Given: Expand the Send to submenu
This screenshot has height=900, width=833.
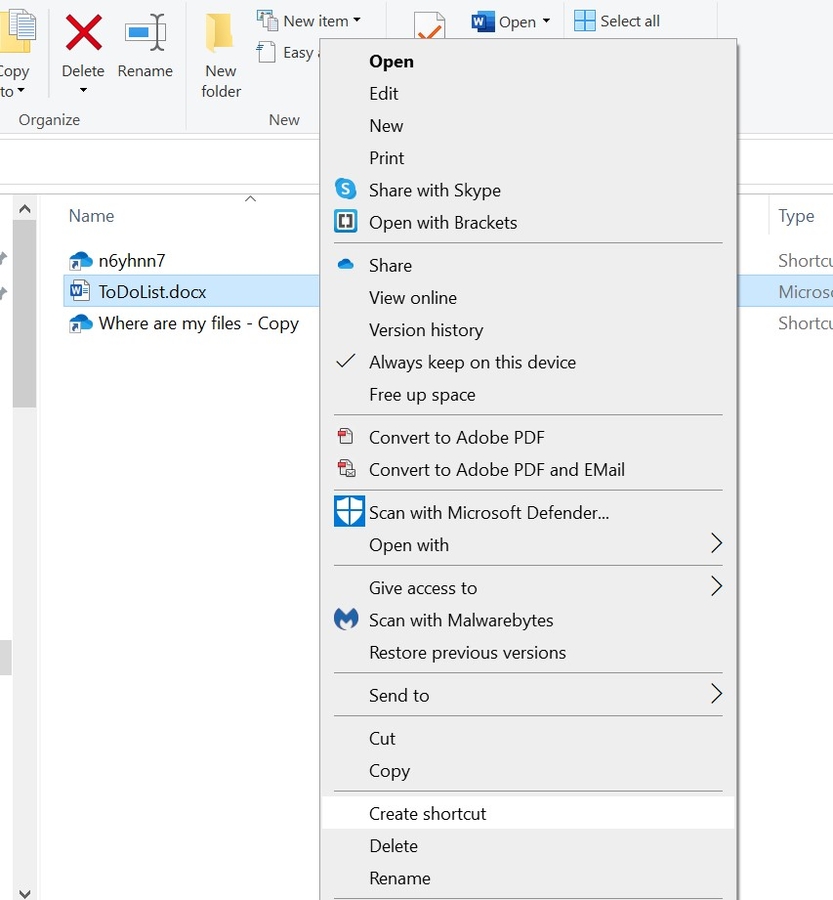Looking at the screenshot, I should pos(715,694).
